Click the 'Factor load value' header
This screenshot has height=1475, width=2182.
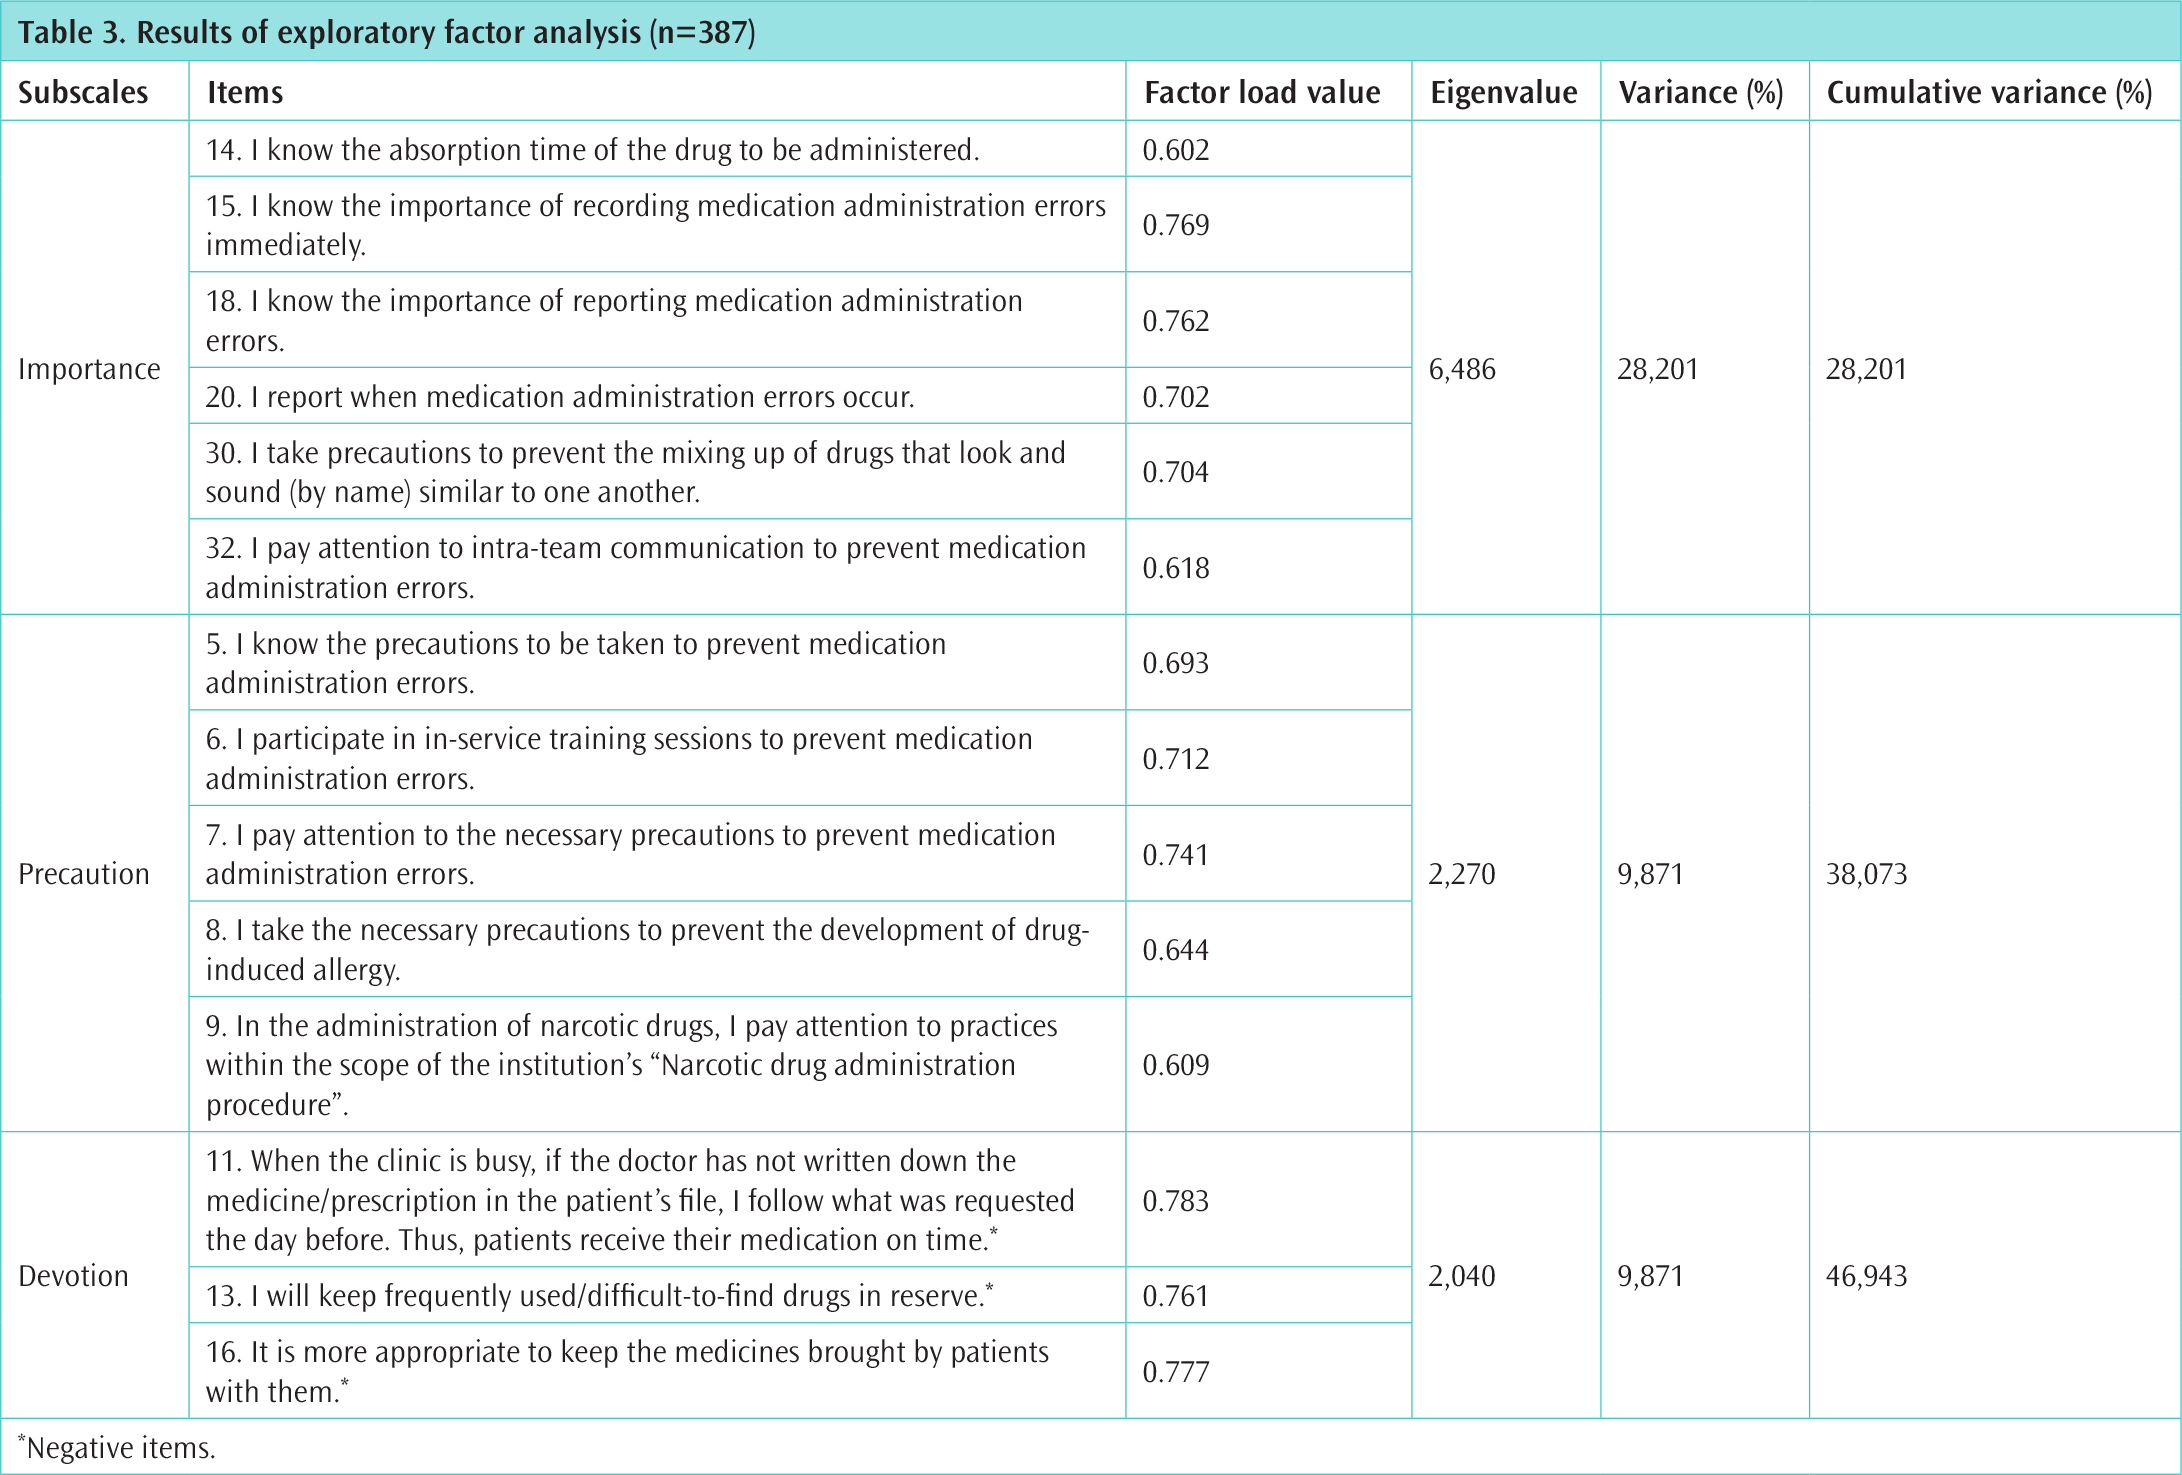[x=1261, y=93]
